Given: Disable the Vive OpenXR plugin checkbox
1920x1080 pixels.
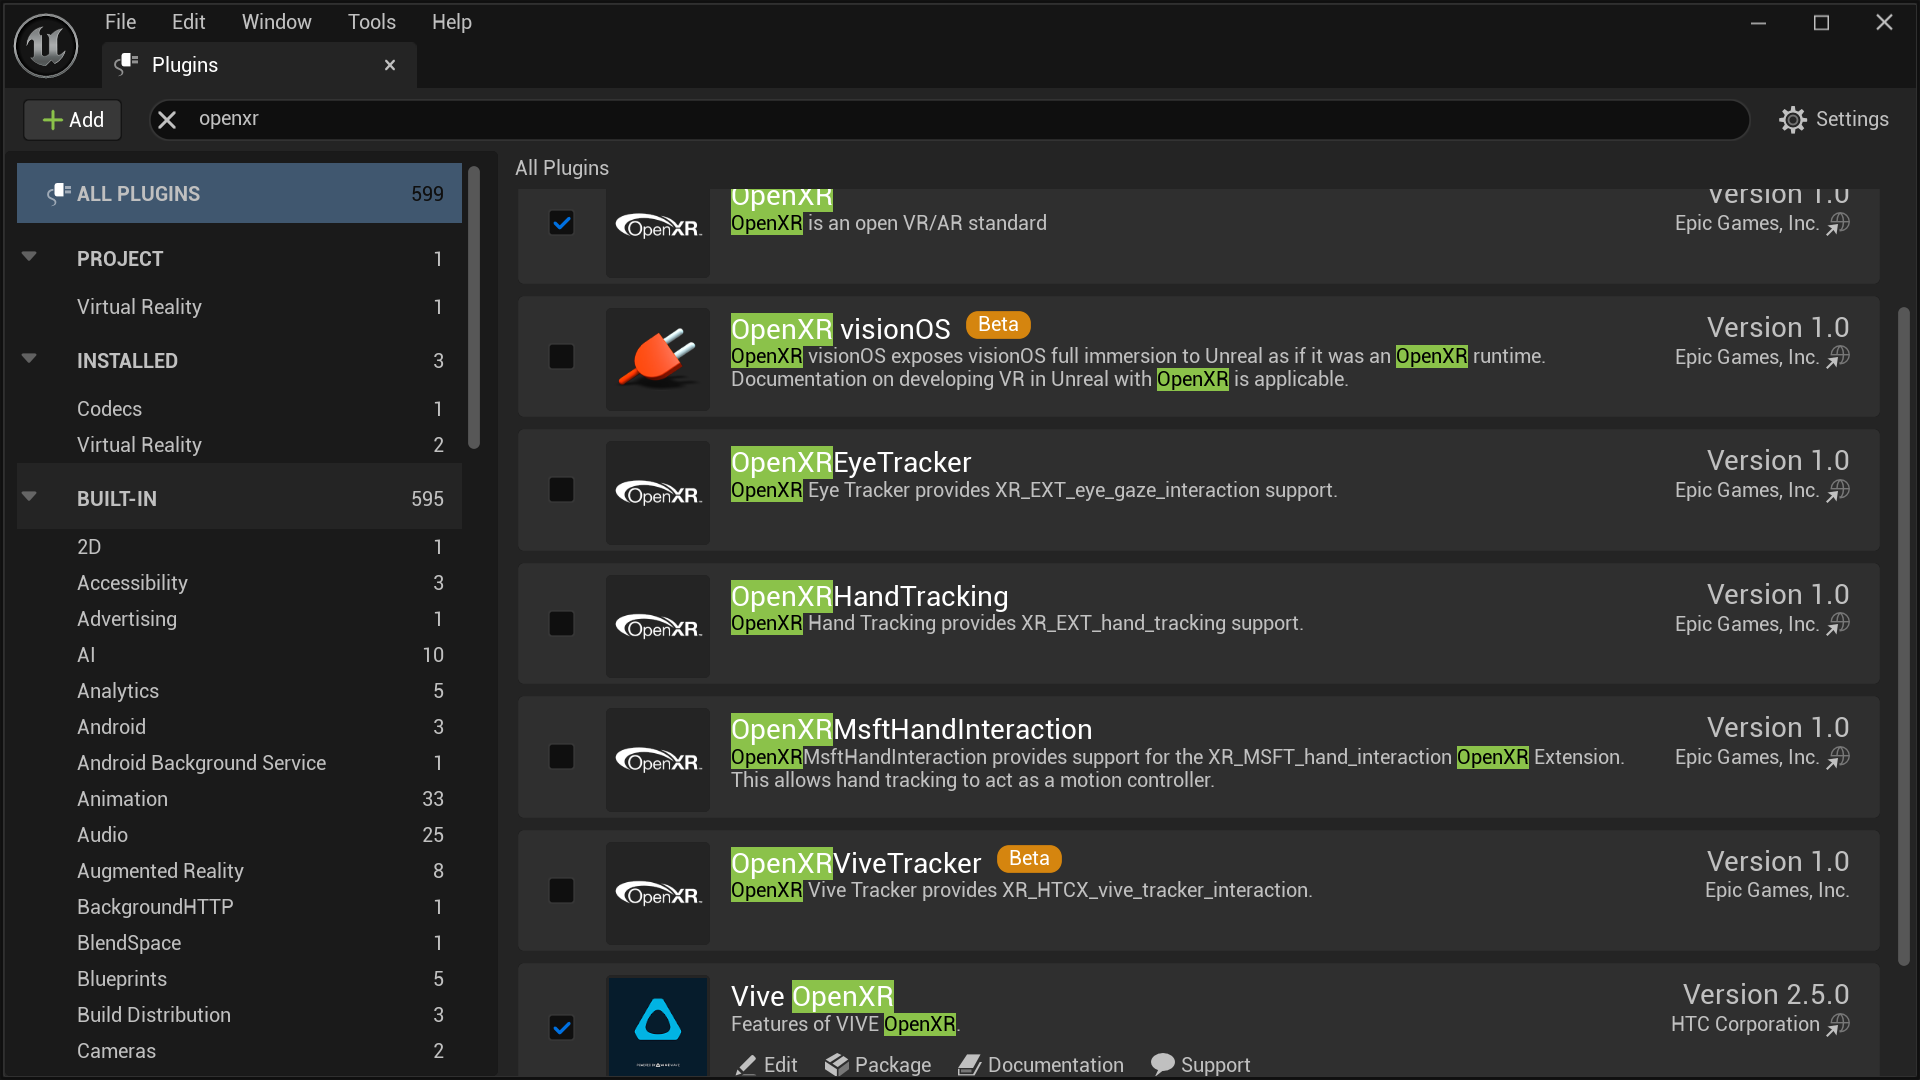Looking at the screenshot, I should 562,1027.
